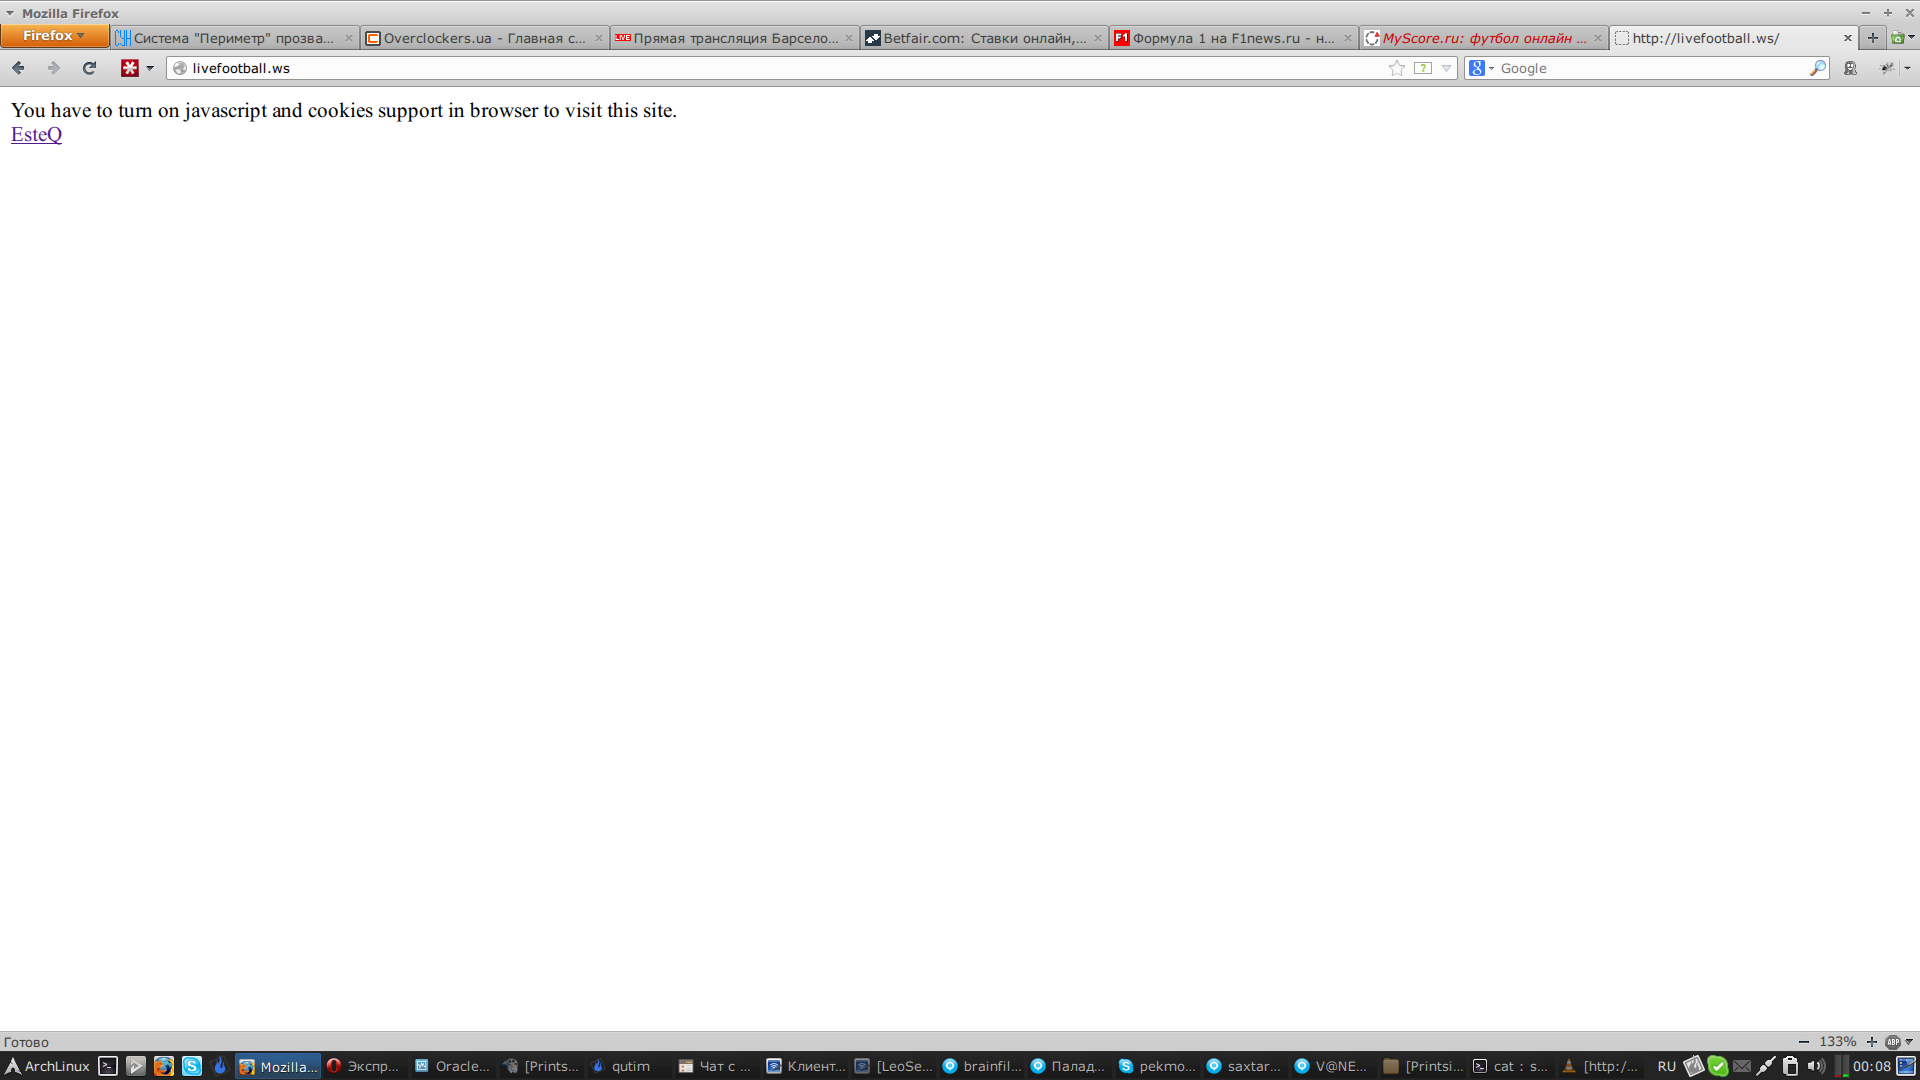Click the Adblock Plus ABP status icon
Viewport: 1920px width, 1080px height.
[x=1892, y=1042]
